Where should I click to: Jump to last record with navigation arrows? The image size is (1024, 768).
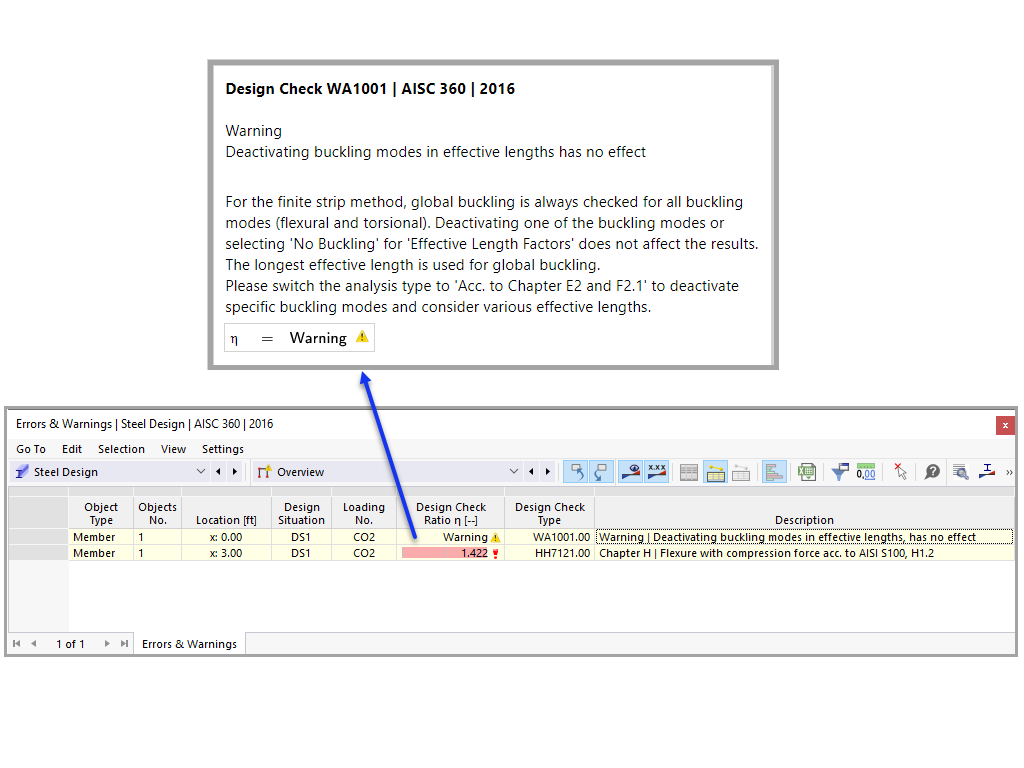click(121, 644)
